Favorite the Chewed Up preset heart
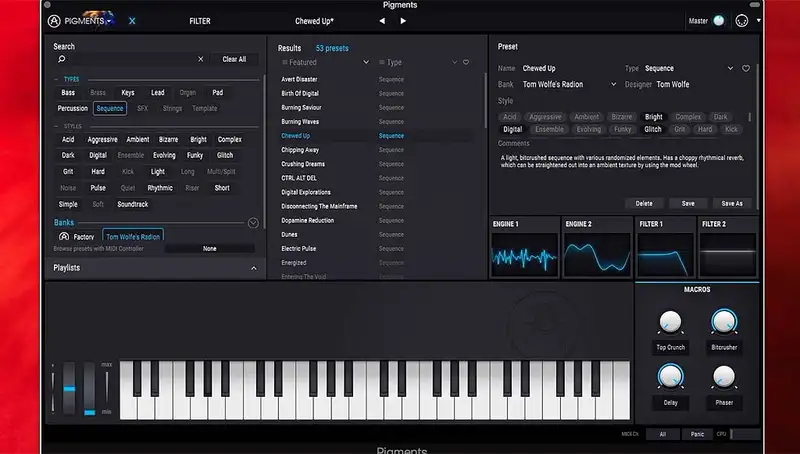 pos(746,68)
